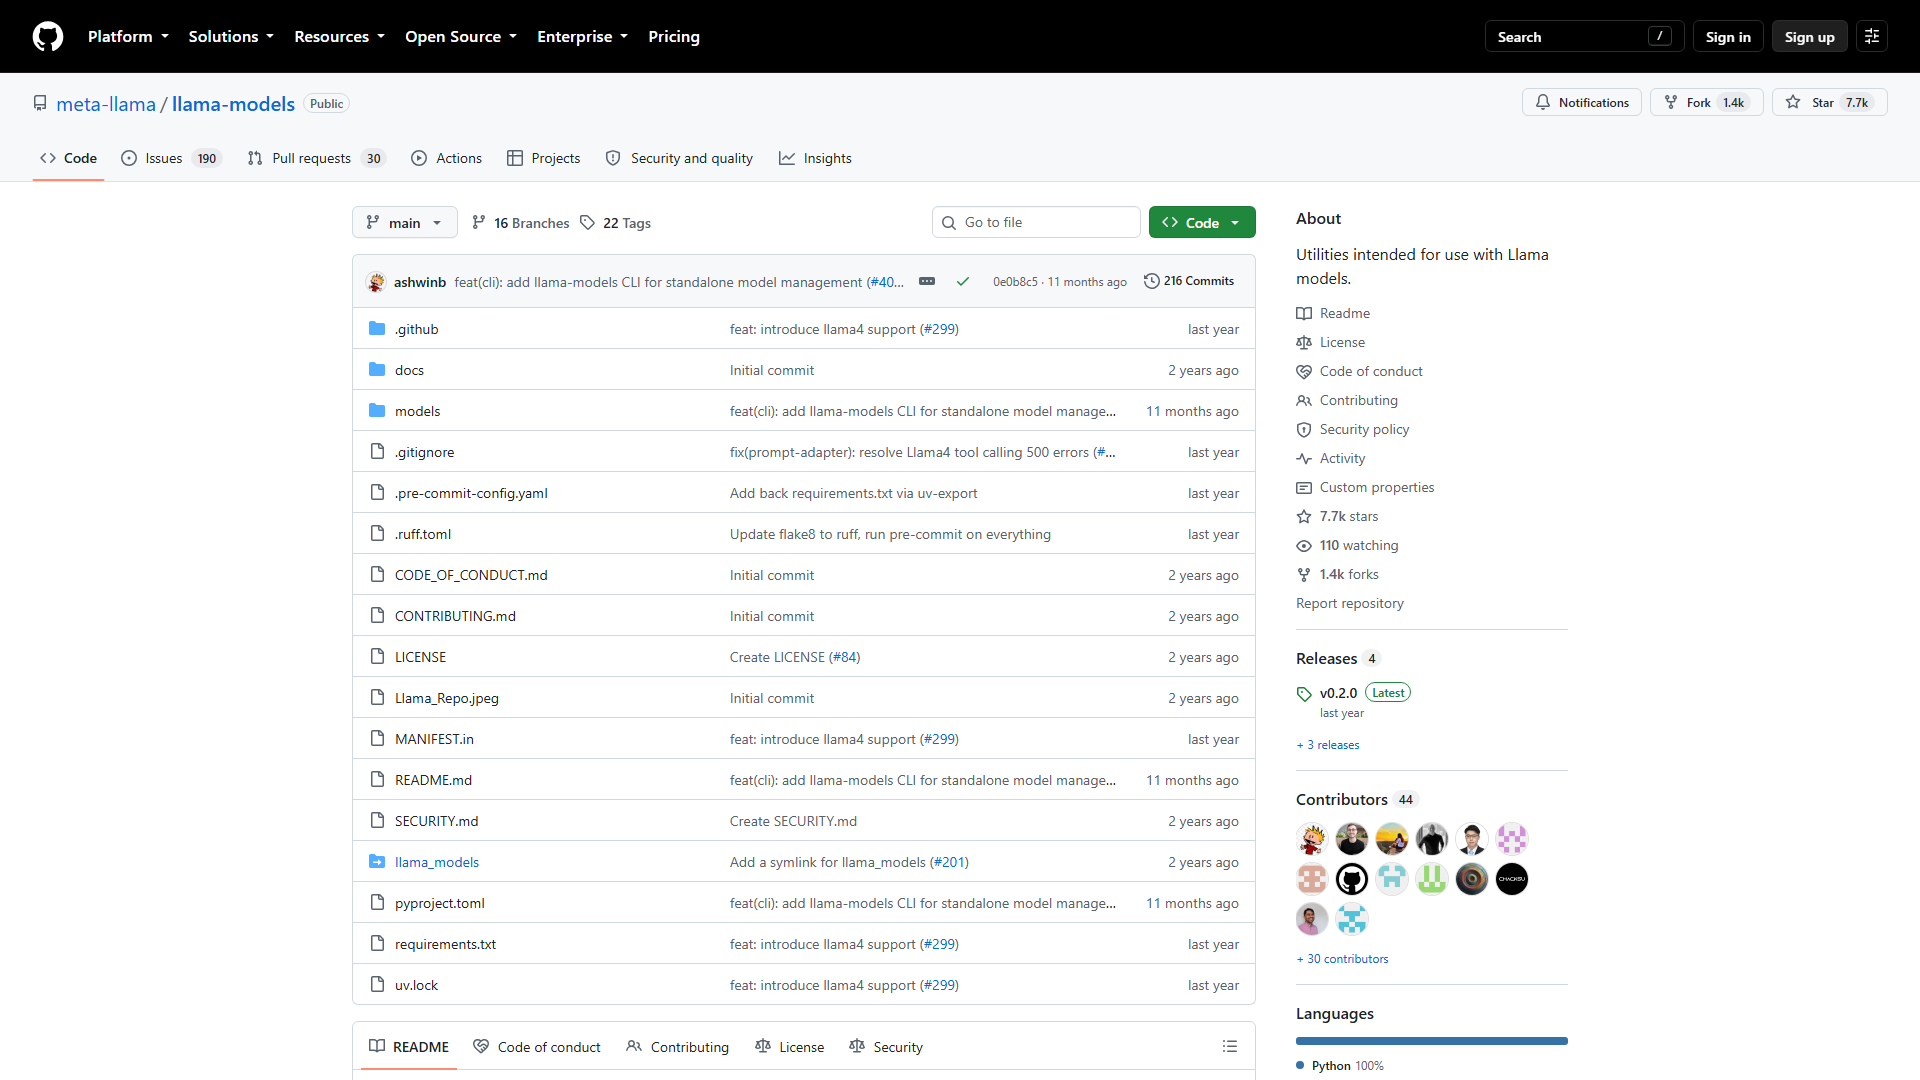View the commit check status icon
This screenshot has width=1920, height=1080.
[963, 282]
